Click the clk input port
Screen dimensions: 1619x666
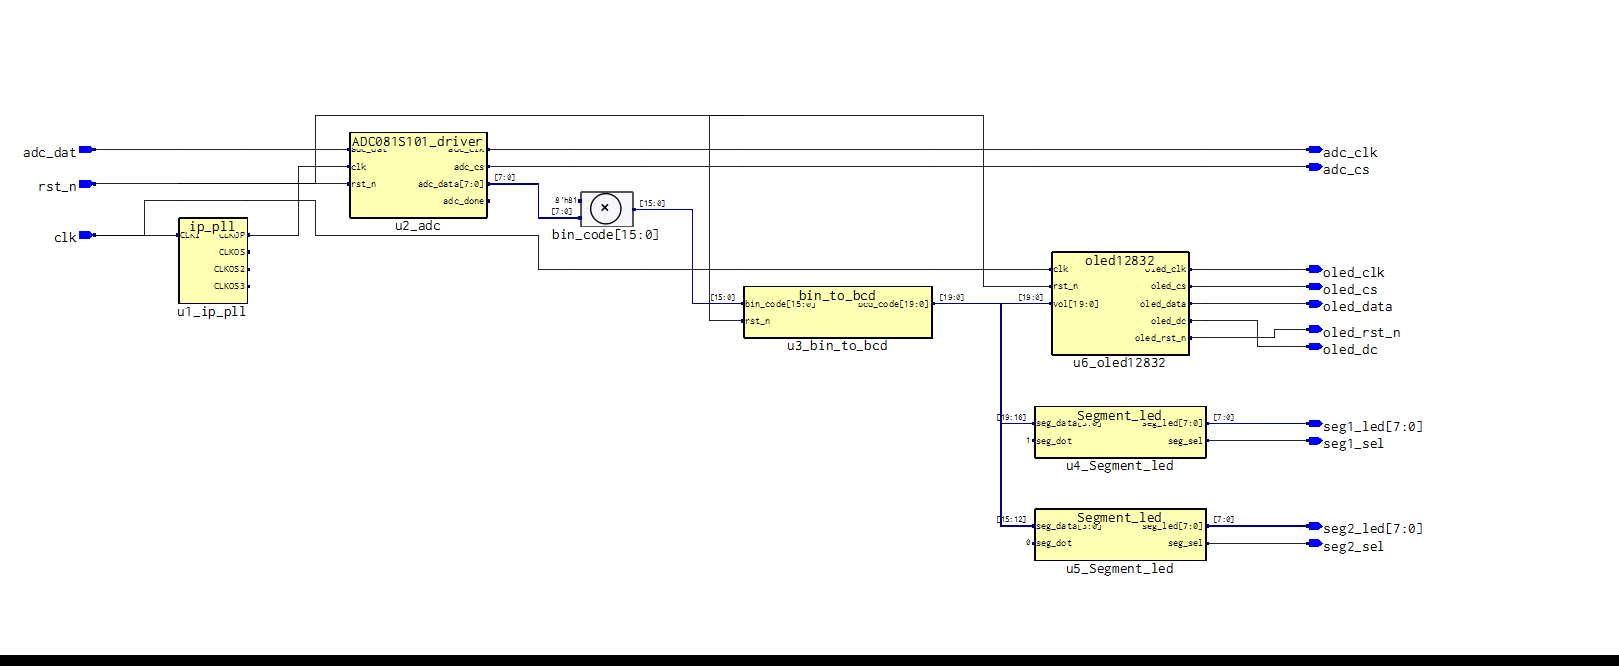point(87,235)
